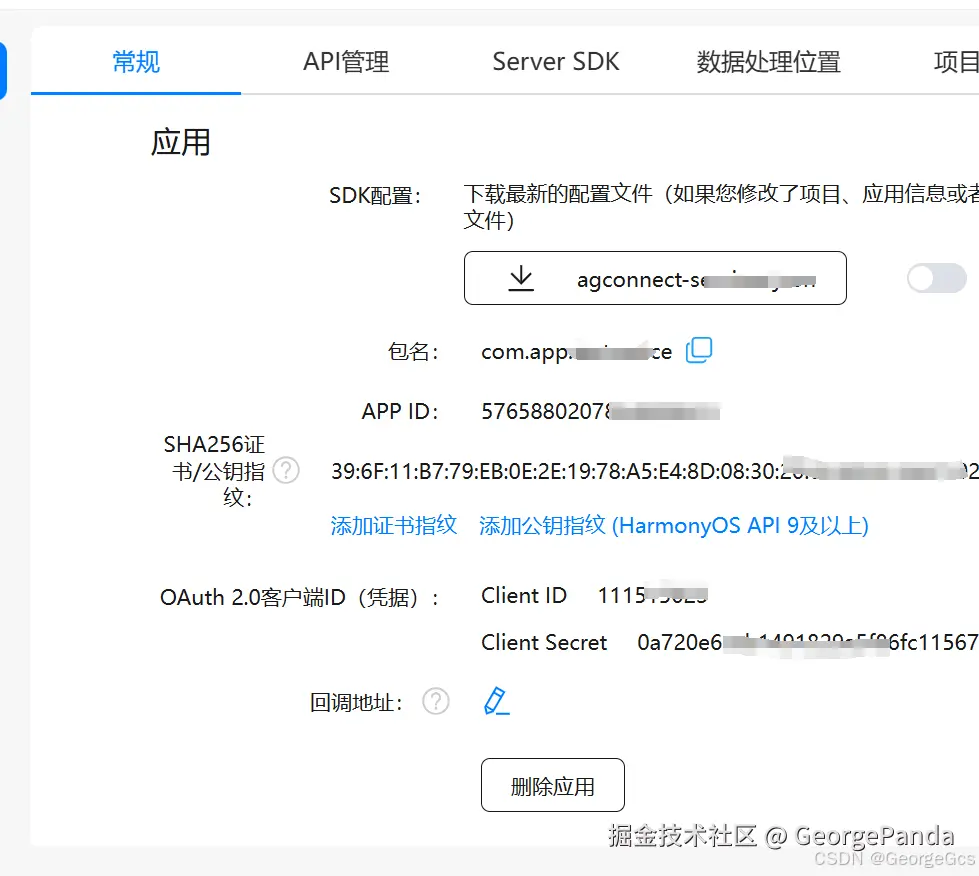Go to the 数据处理位置 tab

coord(769,62)
